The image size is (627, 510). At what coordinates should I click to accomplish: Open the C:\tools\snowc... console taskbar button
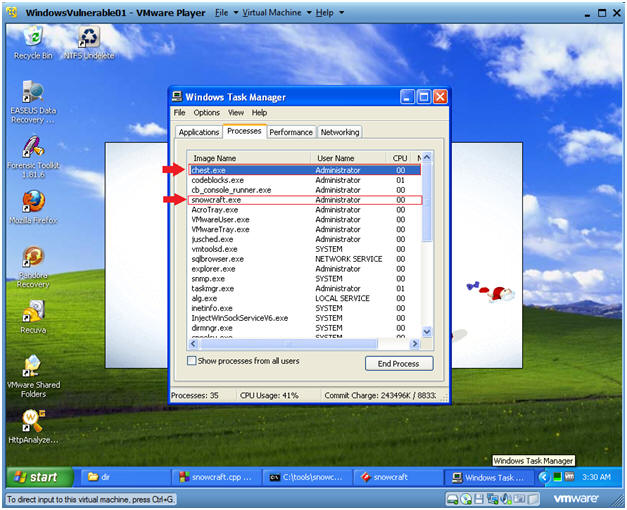307,477
